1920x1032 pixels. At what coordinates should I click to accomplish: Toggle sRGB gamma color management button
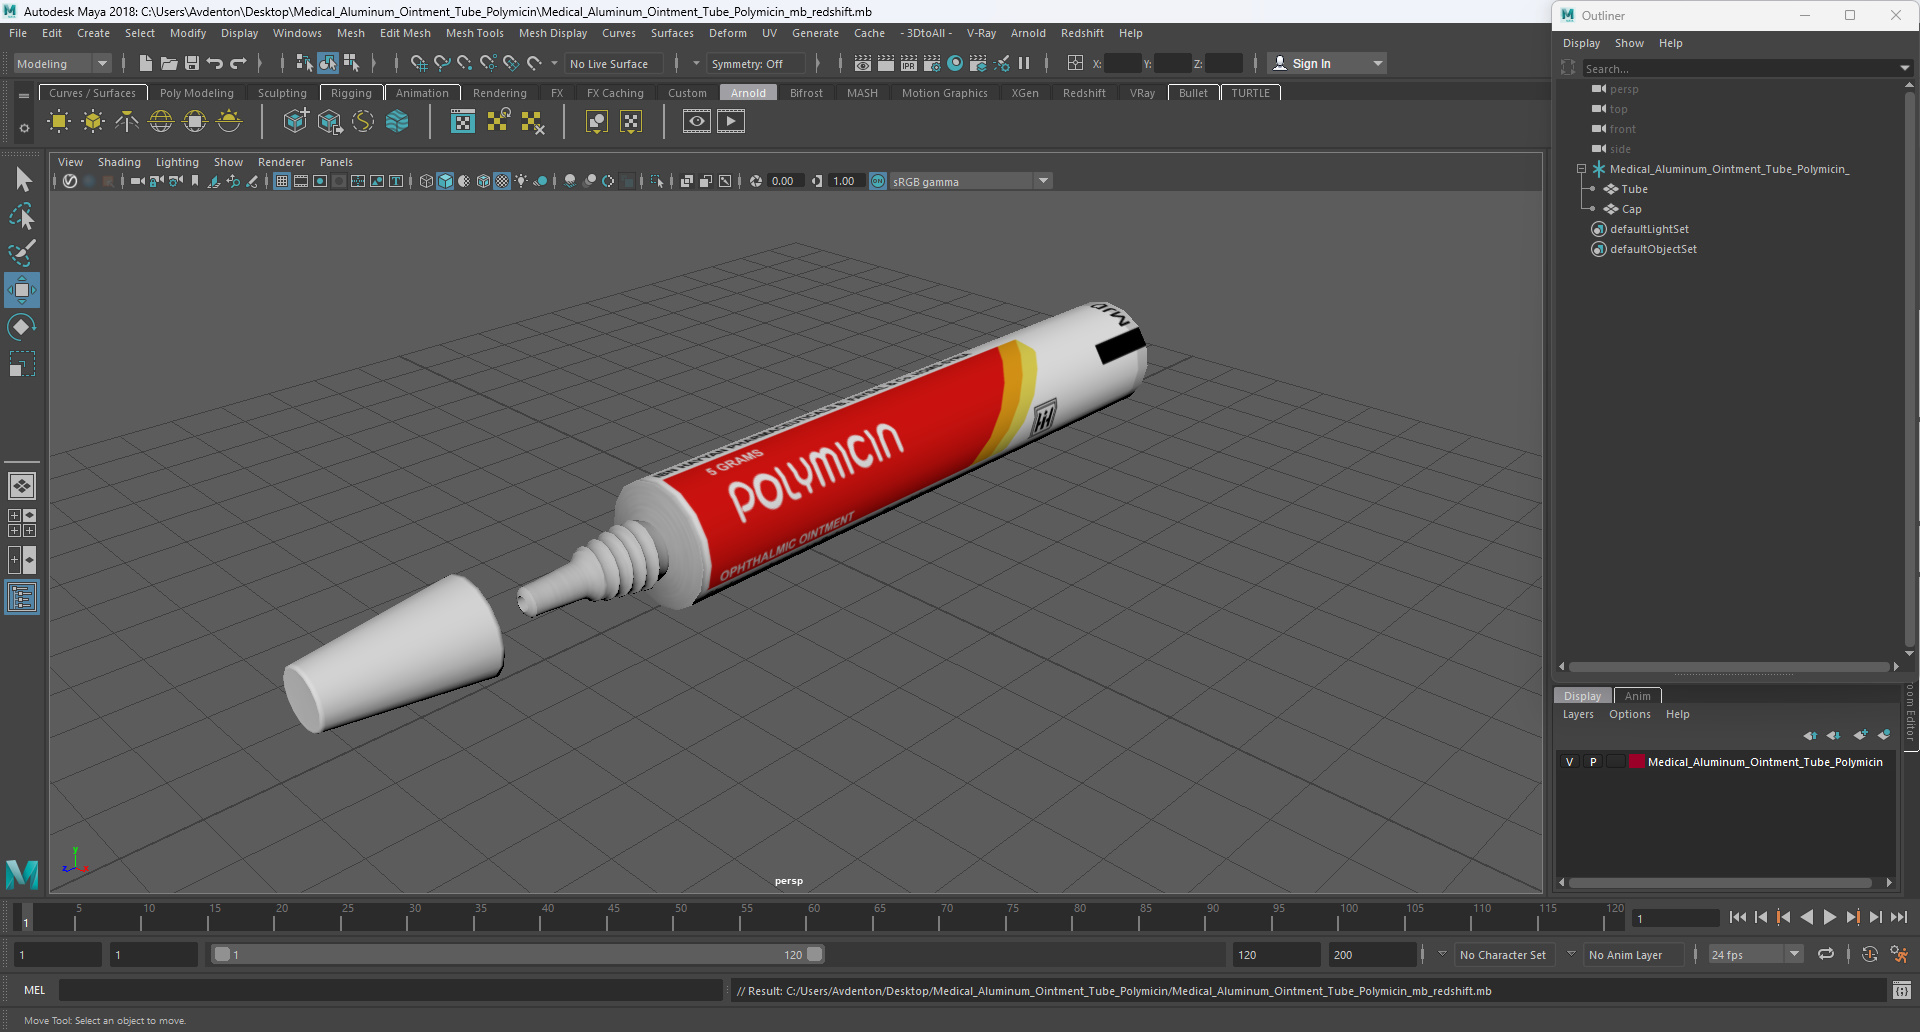point(878,181)
